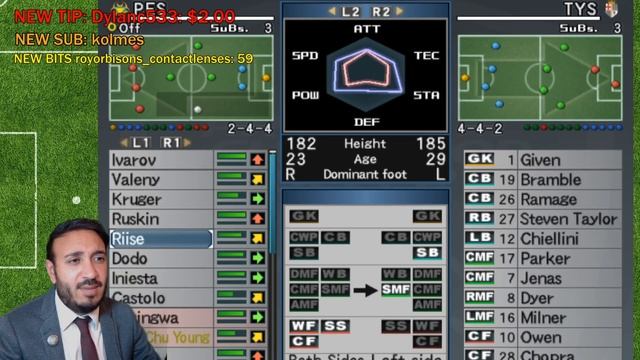This screenshot has width=640, height=360.
Task: Click Milner's LMF position badge
Action: coord(480,317)
